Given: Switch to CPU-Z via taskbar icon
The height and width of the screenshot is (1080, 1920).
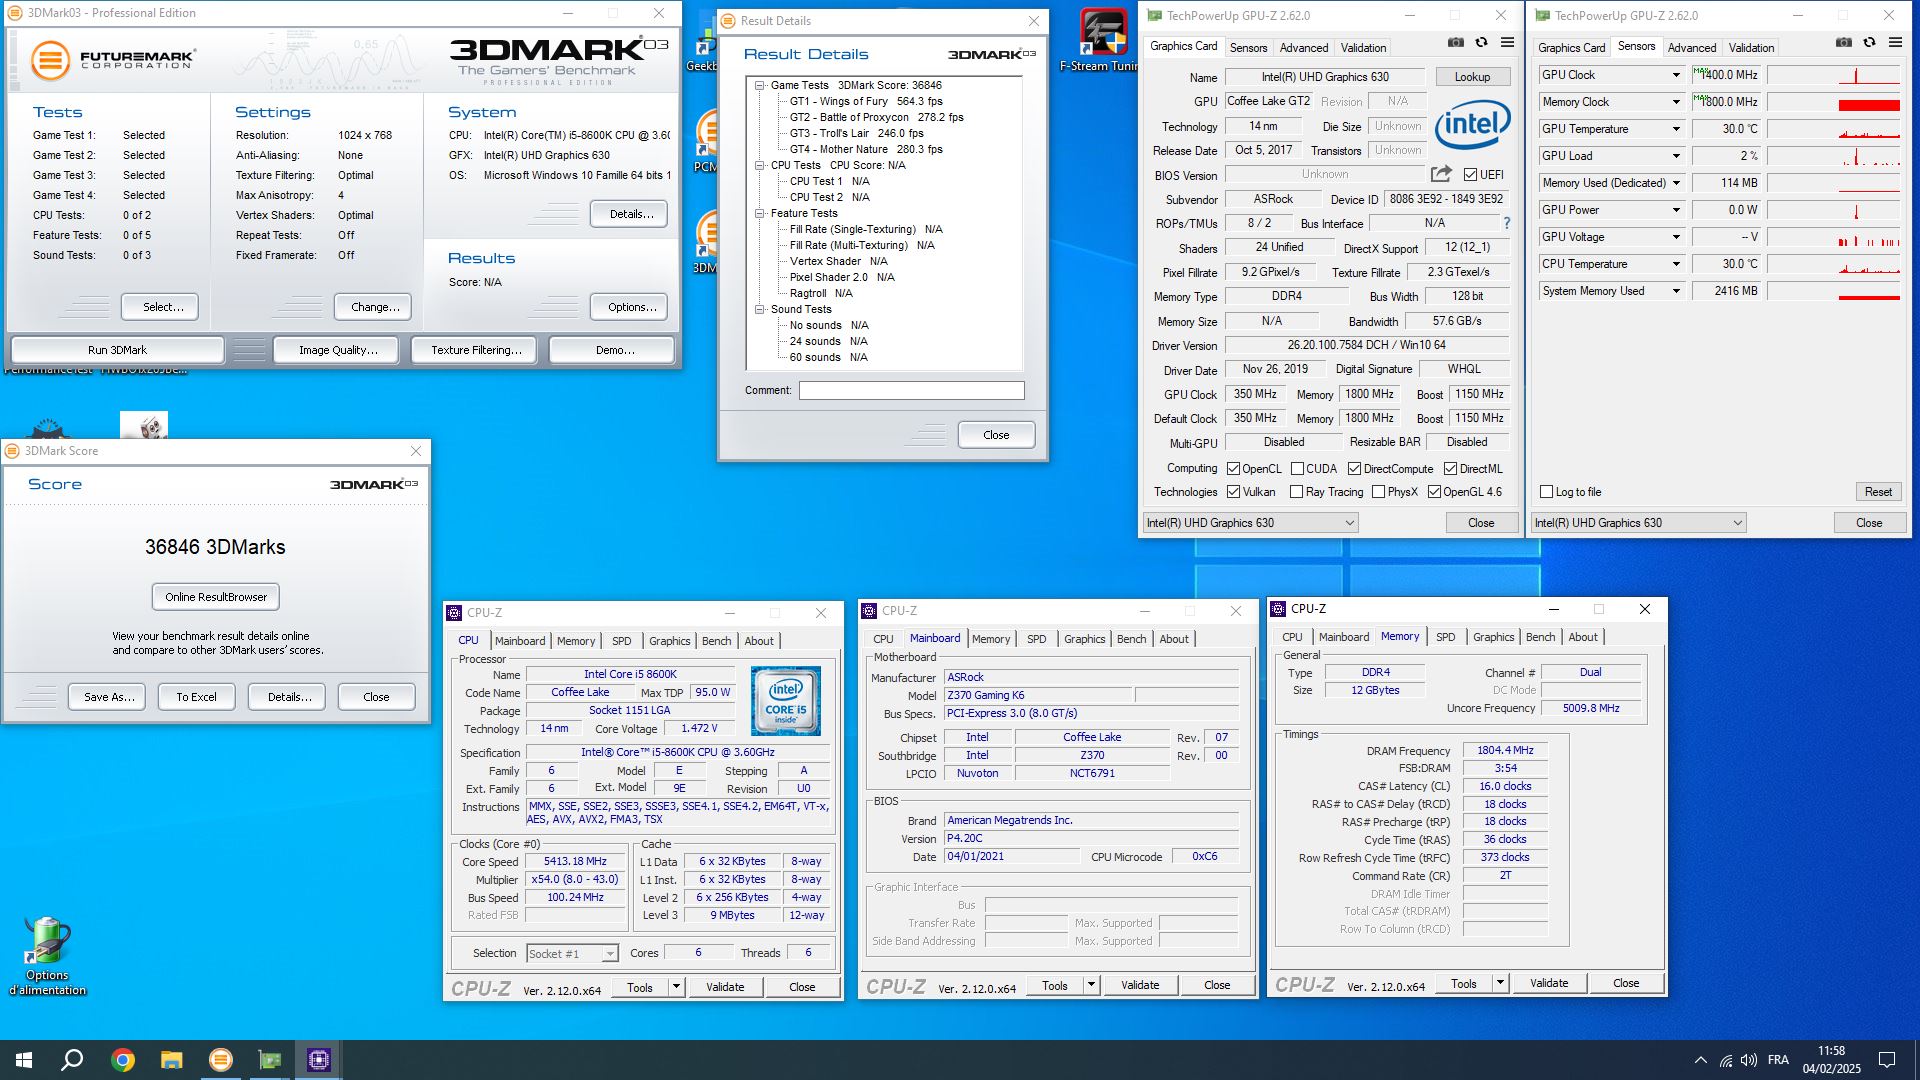Looking at the screenshot, I should (x=319, y=1060).
